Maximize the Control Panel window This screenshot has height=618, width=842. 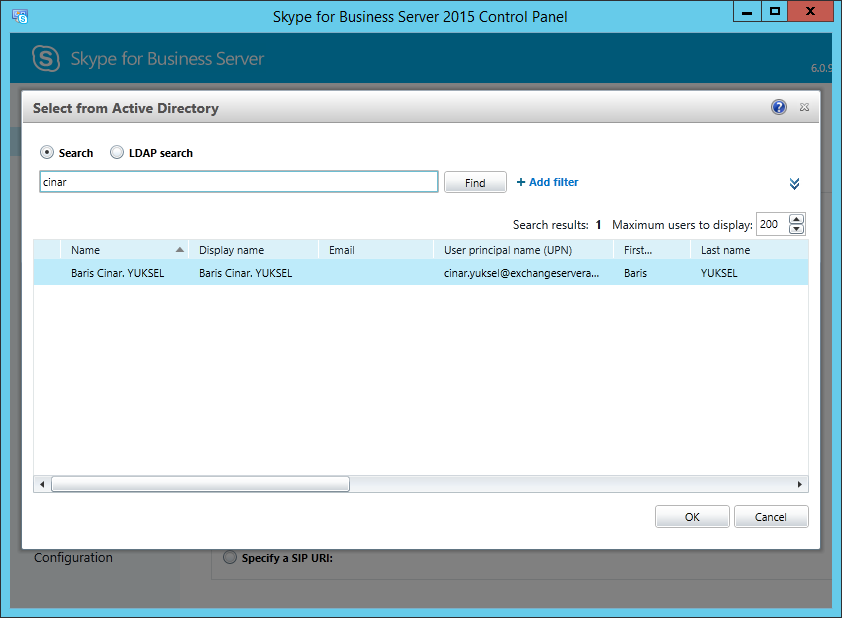point(774,11)
